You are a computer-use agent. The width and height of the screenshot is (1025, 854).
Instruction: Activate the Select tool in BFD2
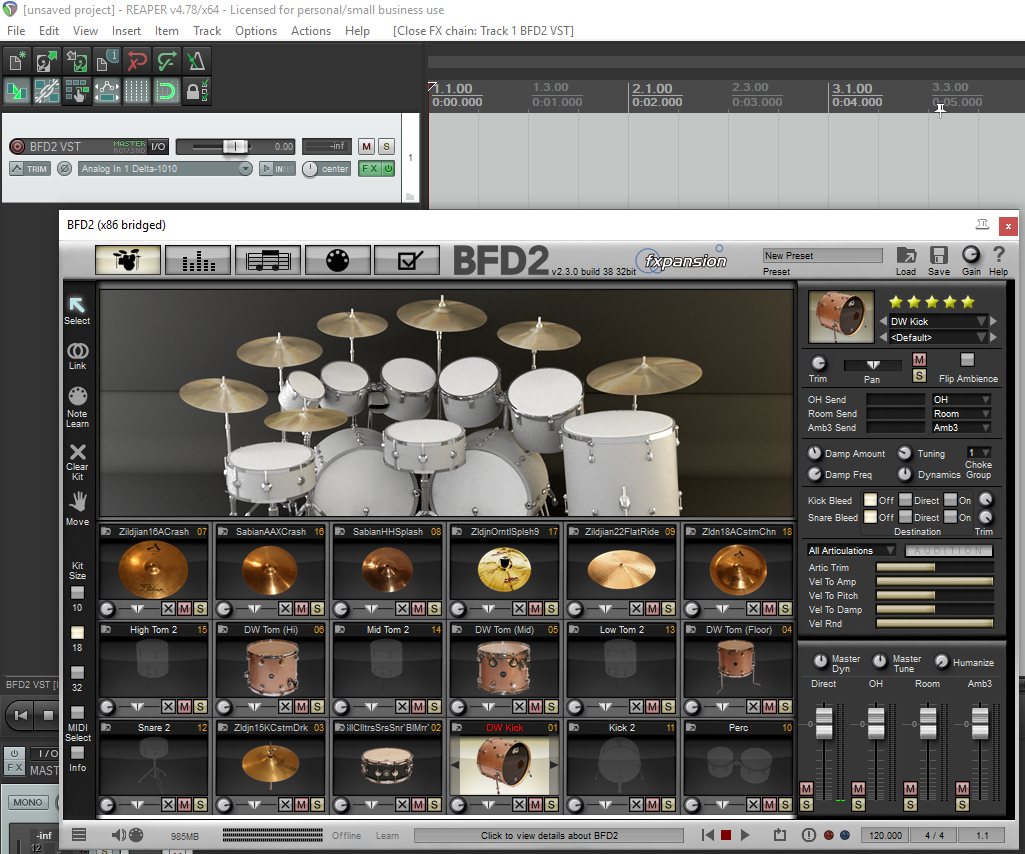pos(77,310)
